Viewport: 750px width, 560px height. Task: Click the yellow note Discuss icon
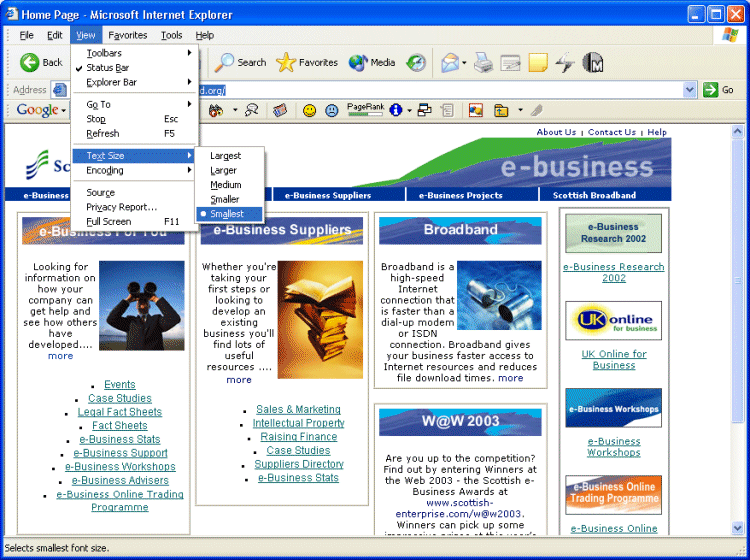(538, 63)
